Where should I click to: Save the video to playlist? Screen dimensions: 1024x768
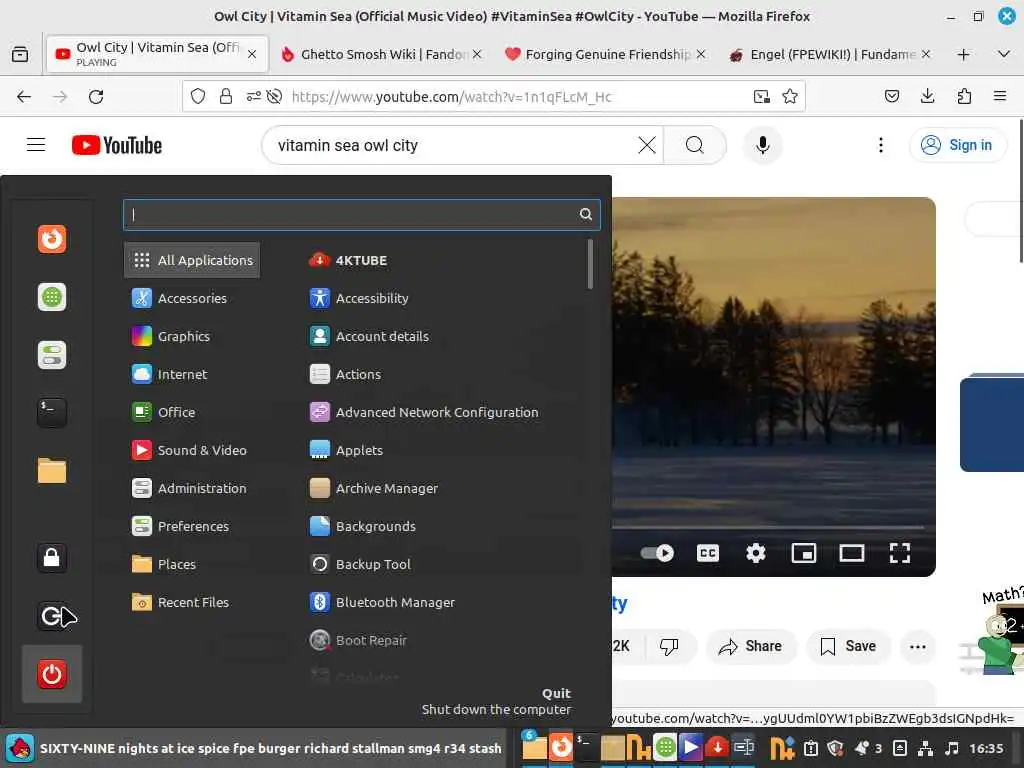[x=848, y=647]
